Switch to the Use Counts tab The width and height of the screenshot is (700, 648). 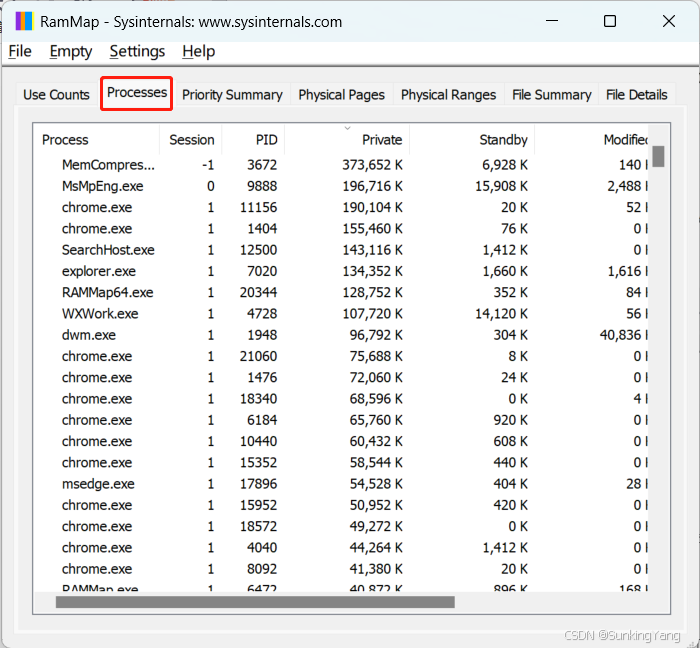click(x=56, y=95)
